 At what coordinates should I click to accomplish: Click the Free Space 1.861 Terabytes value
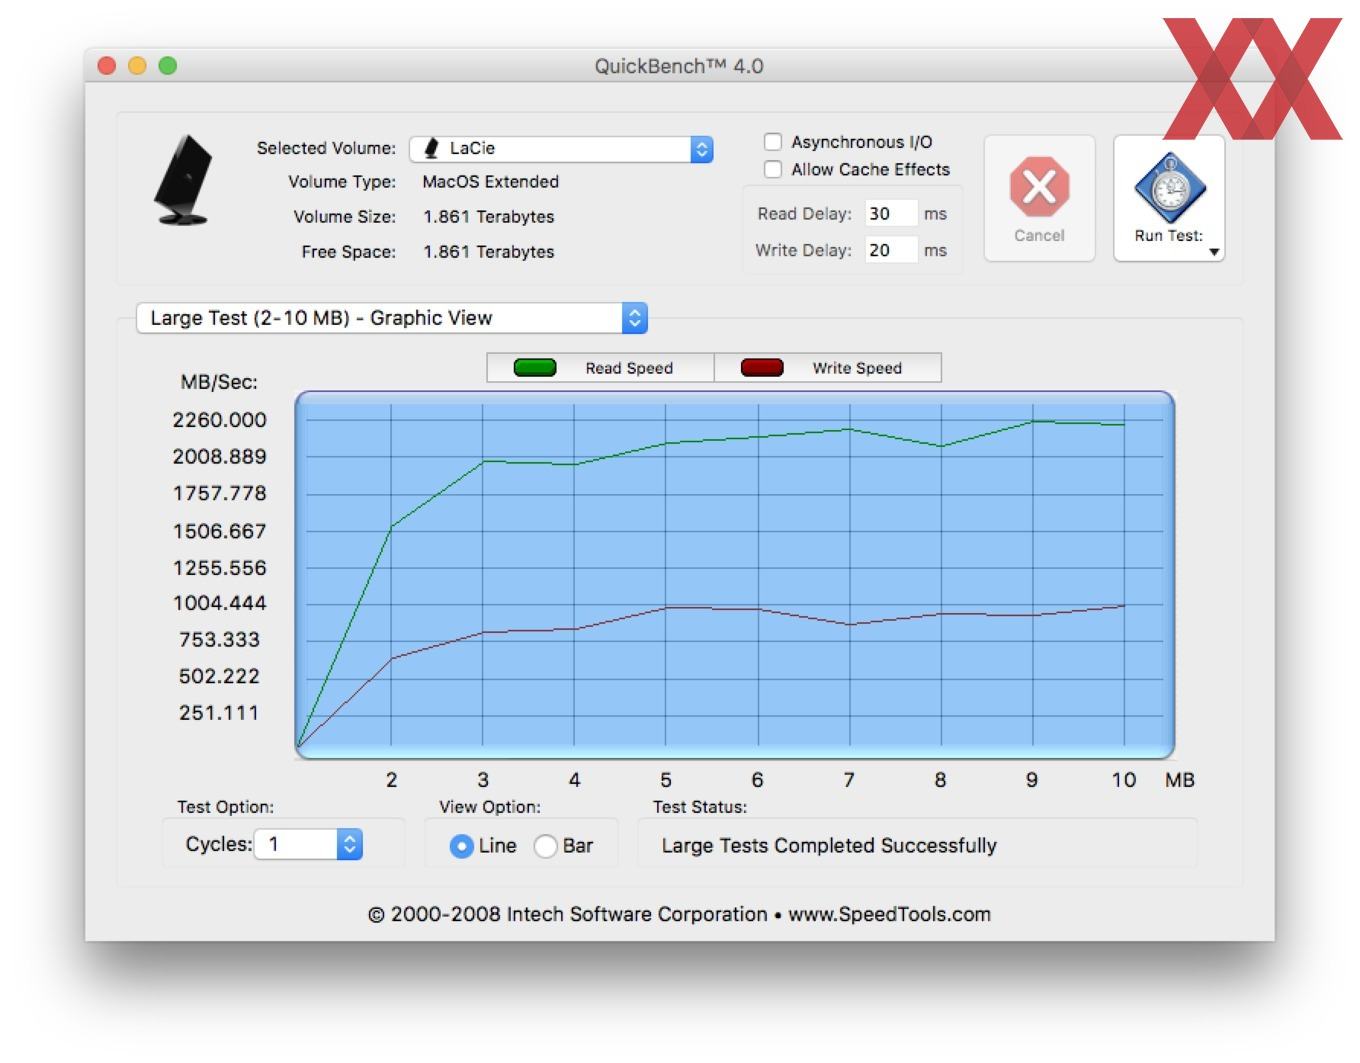pyautogui.click(x=488, y=251)
